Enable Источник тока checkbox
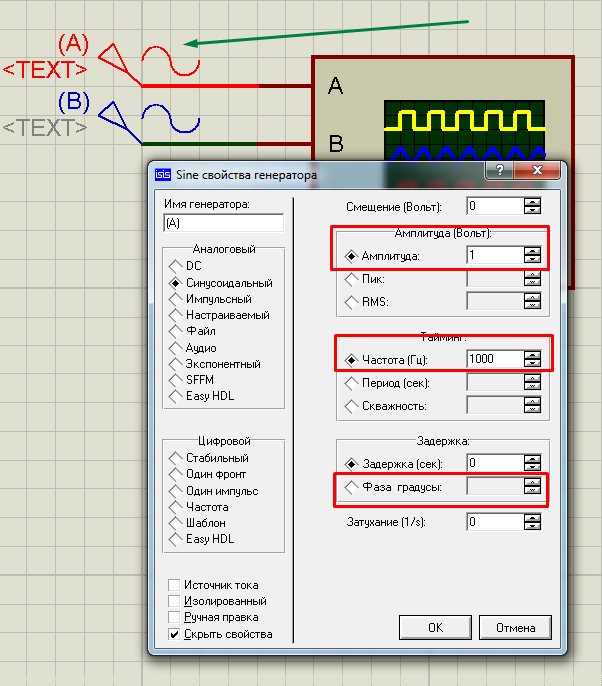Viewport: 602px width, 686px height. coord(174,585)
